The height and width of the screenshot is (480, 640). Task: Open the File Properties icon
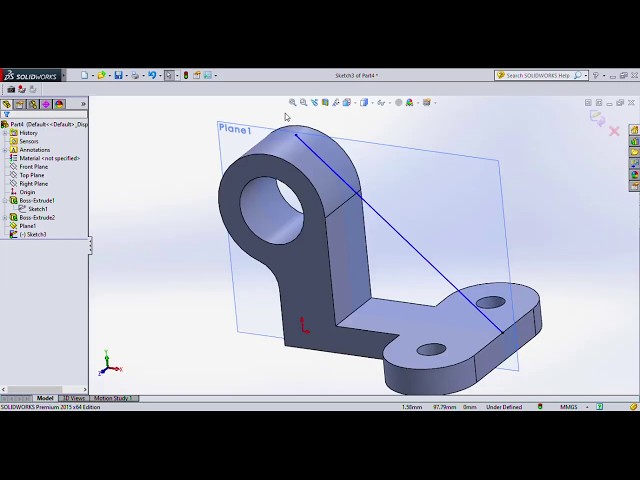coord(197,75)
